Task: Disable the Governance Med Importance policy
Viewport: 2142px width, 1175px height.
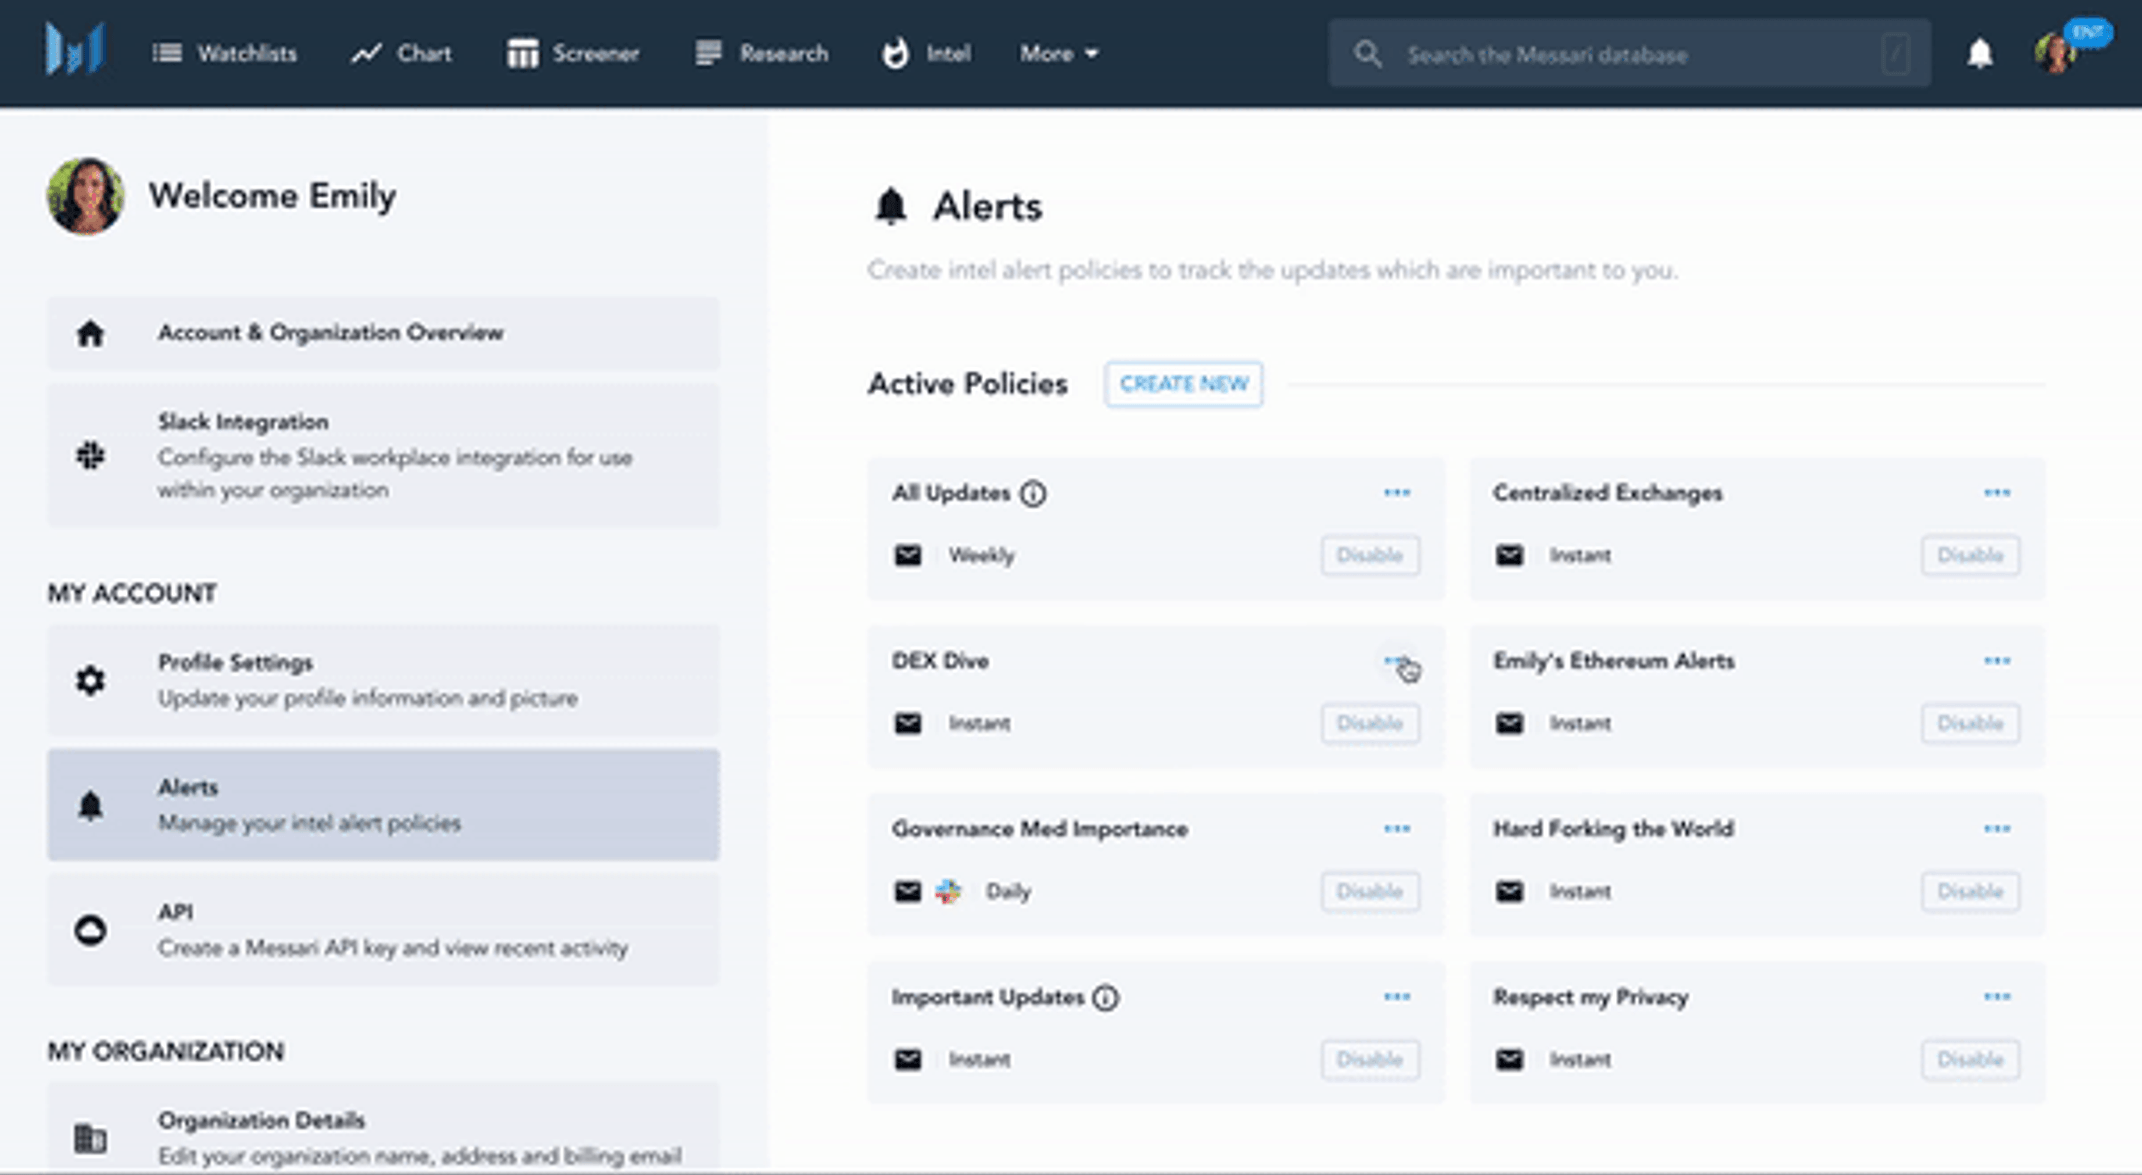Action: click(x=1369, y=891)
